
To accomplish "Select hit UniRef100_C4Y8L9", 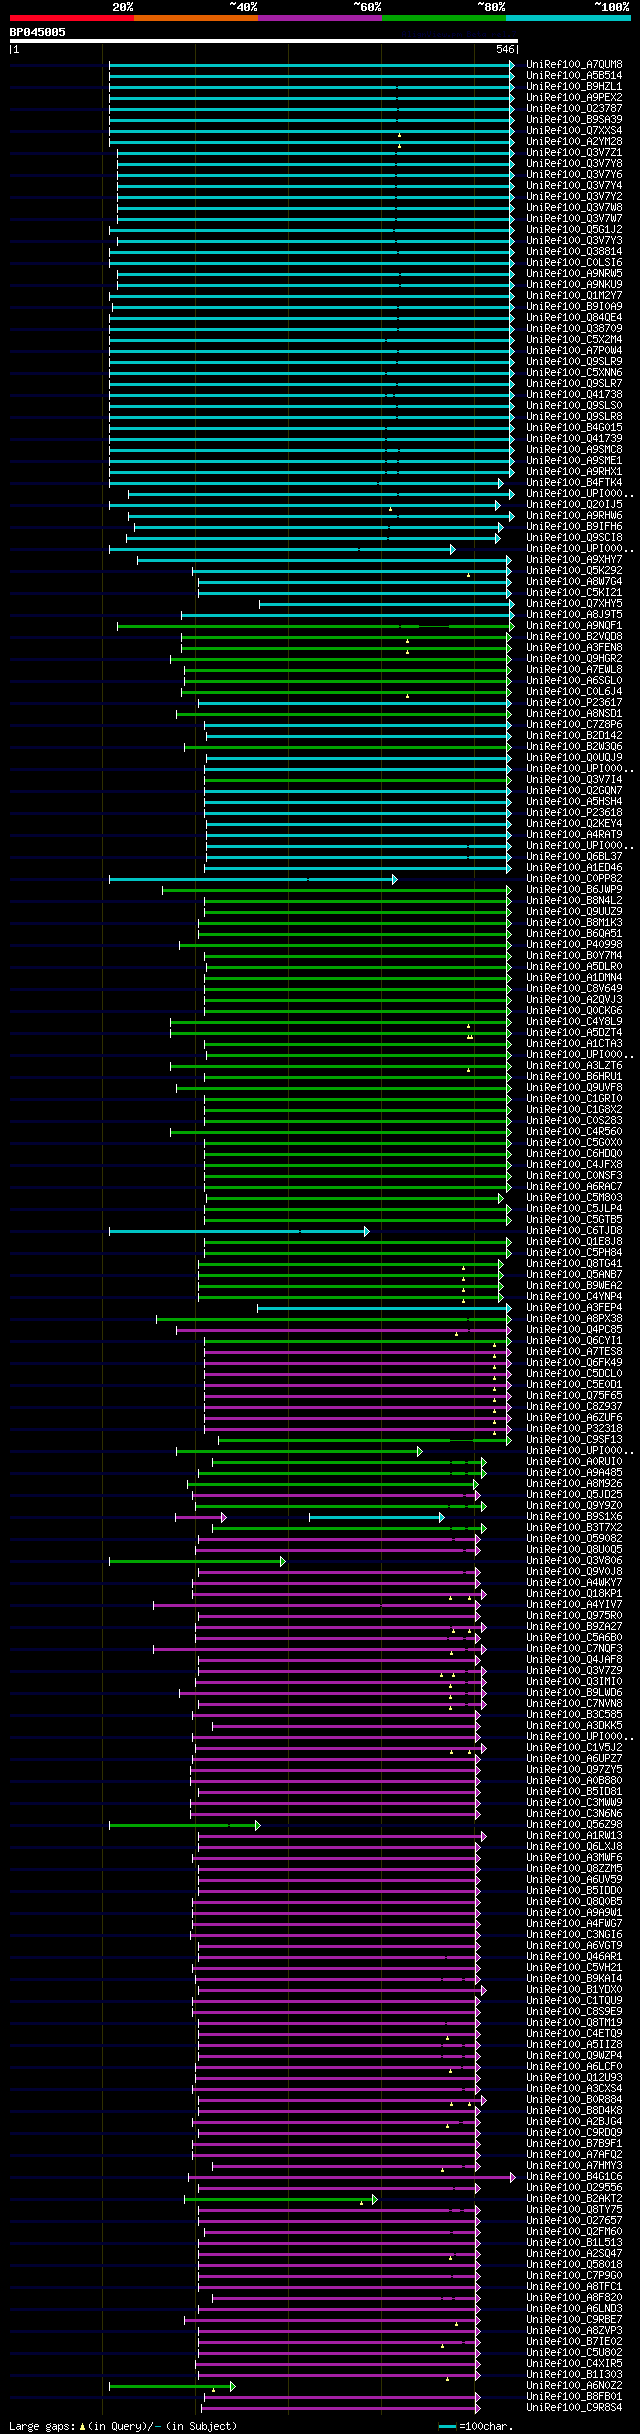I will [574, 1022].
